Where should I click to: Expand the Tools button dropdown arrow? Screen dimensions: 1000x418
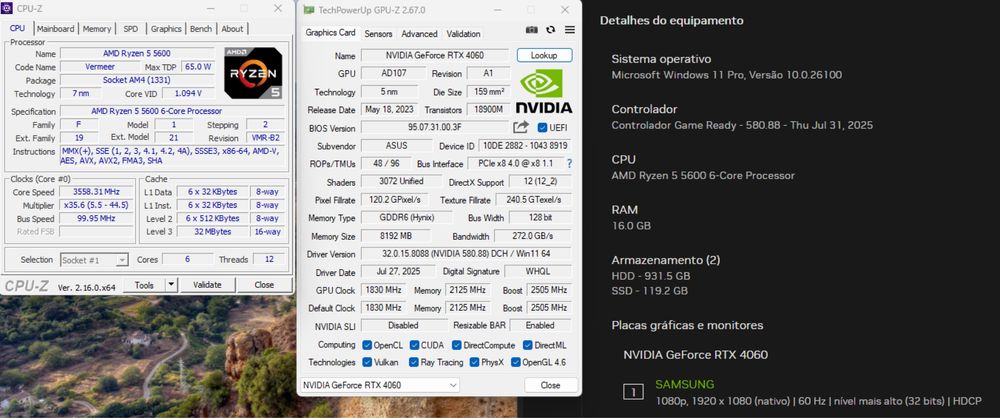pos(171,285)
